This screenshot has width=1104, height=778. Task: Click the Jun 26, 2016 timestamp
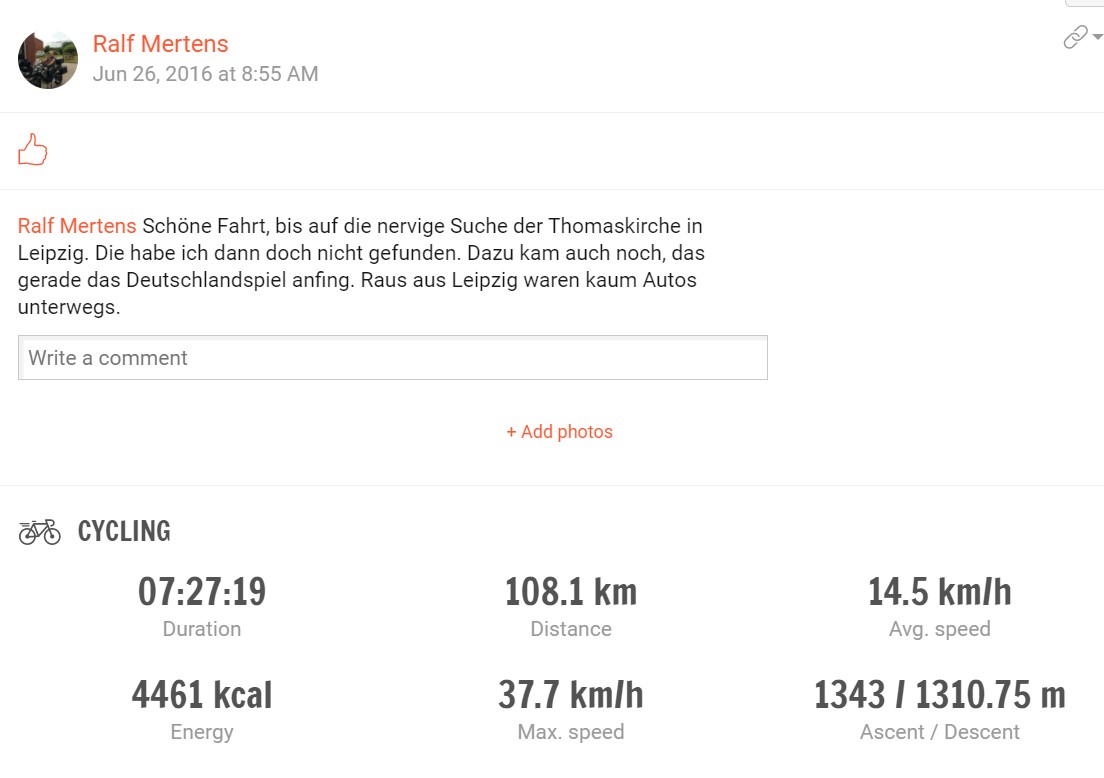coord(205,74)
